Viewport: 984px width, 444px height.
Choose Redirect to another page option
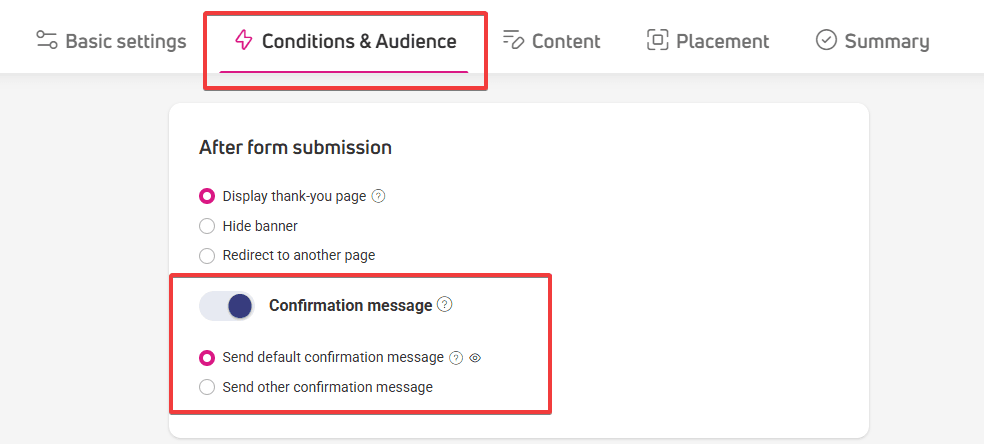click(x=206, y=256)
